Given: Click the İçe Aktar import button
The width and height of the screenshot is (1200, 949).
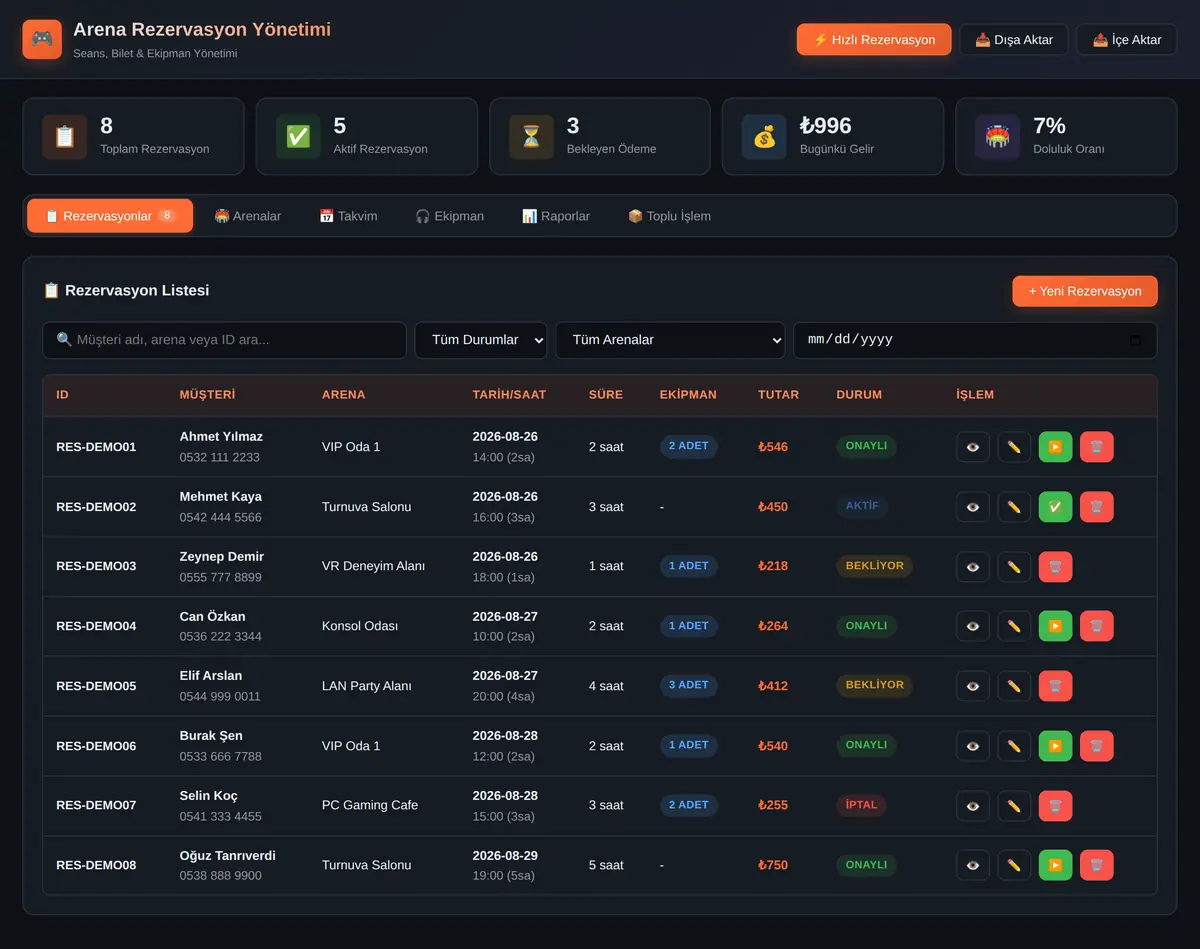Looking at the screenshot, I should click(1127, 40).
